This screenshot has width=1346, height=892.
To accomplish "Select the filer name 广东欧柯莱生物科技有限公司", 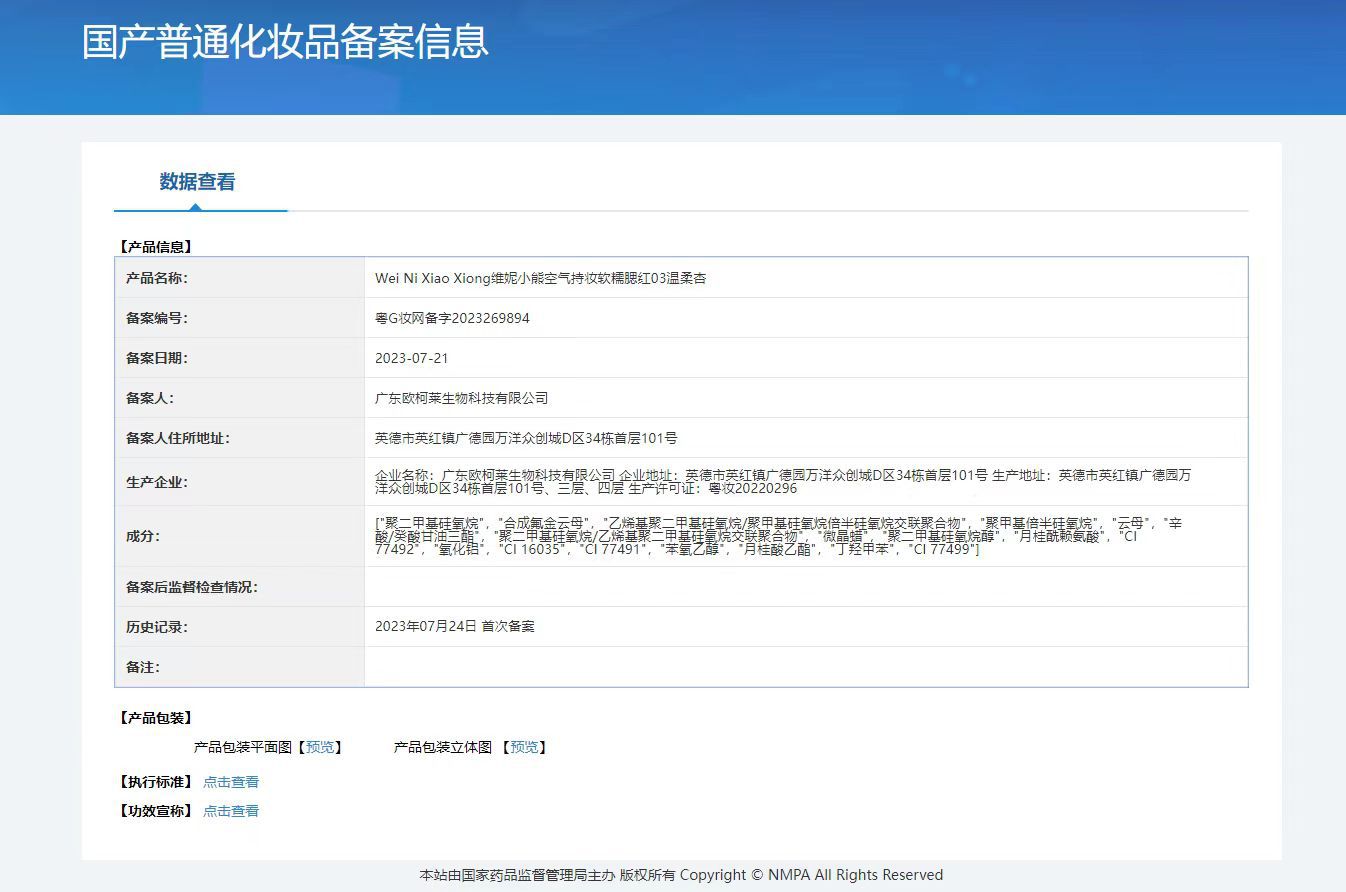I will pyautogui.click(x=462, y=398).
